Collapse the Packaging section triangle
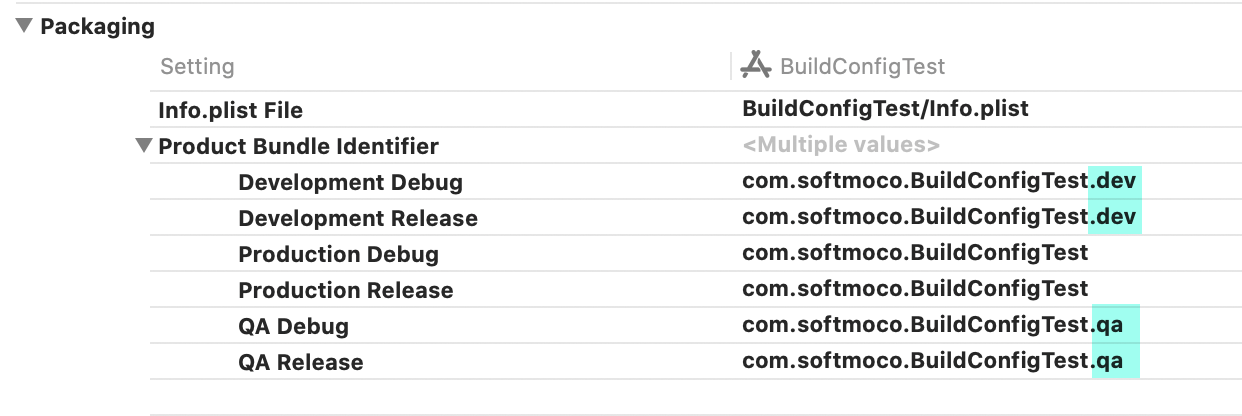This screenshot has width=1242, height=416. click(x=24, y=27)
